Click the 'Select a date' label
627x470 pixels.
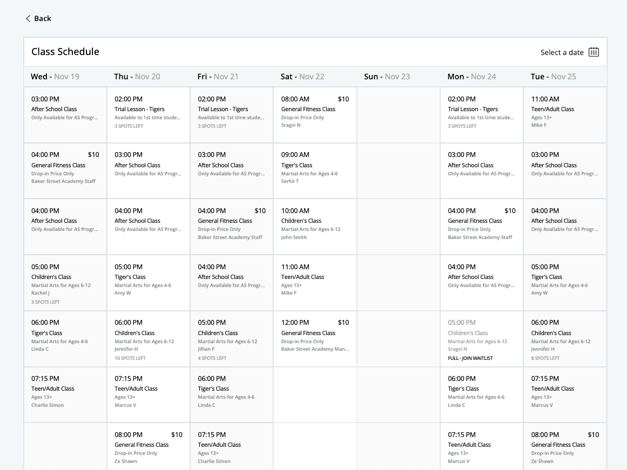[x=562, y=52]
